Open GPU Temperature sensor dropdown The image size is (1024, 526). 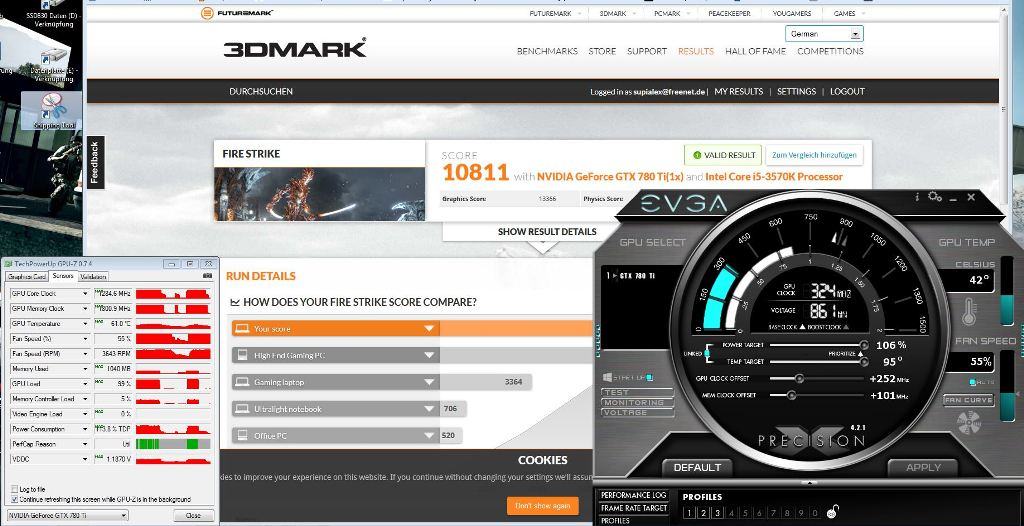[85, 324]
